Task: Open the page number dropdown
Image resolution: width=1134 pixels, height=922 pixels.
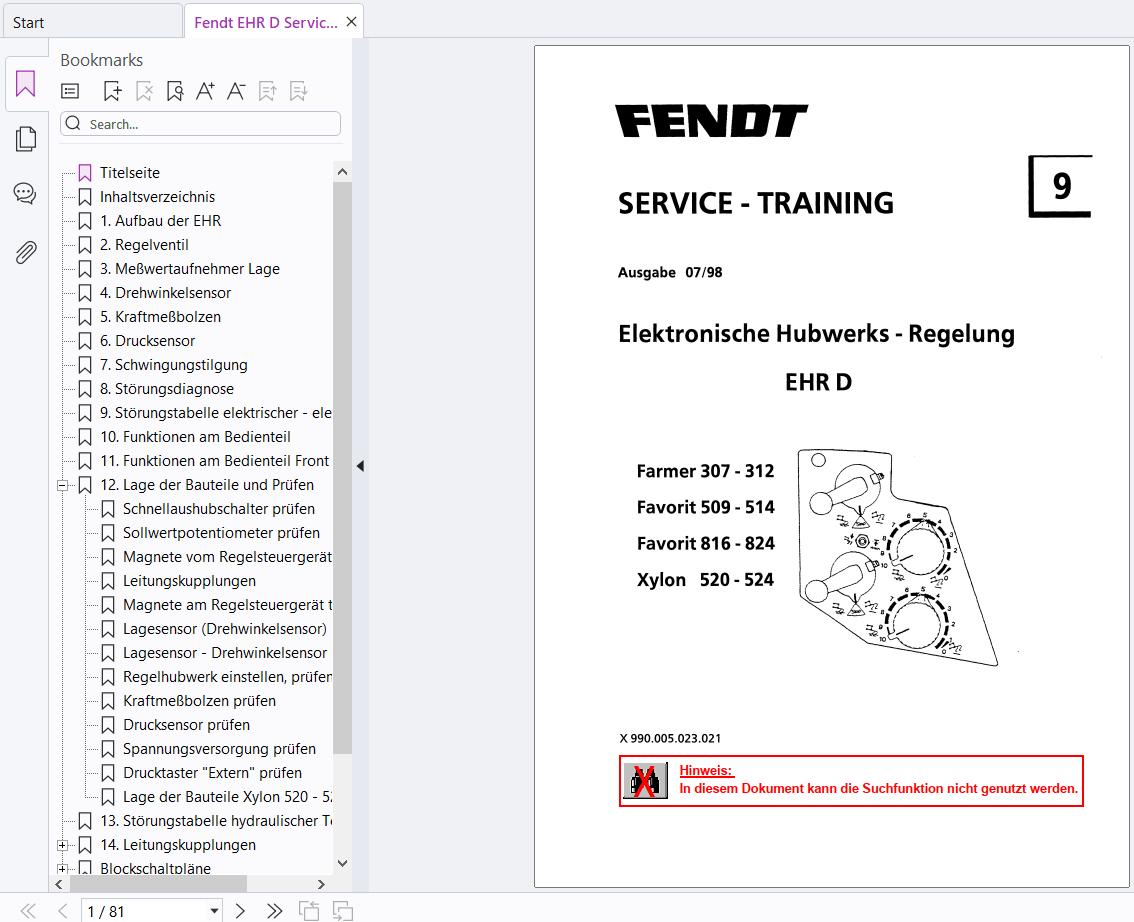Action: coord(214,910)
